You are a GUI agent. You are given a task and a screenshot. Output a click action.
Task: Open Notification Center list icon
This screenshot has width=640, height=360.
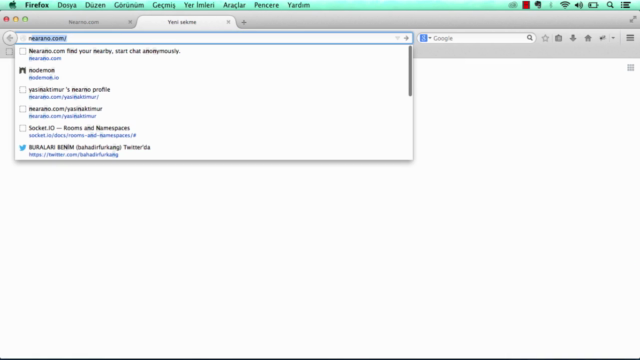click(x=625, y=5)
